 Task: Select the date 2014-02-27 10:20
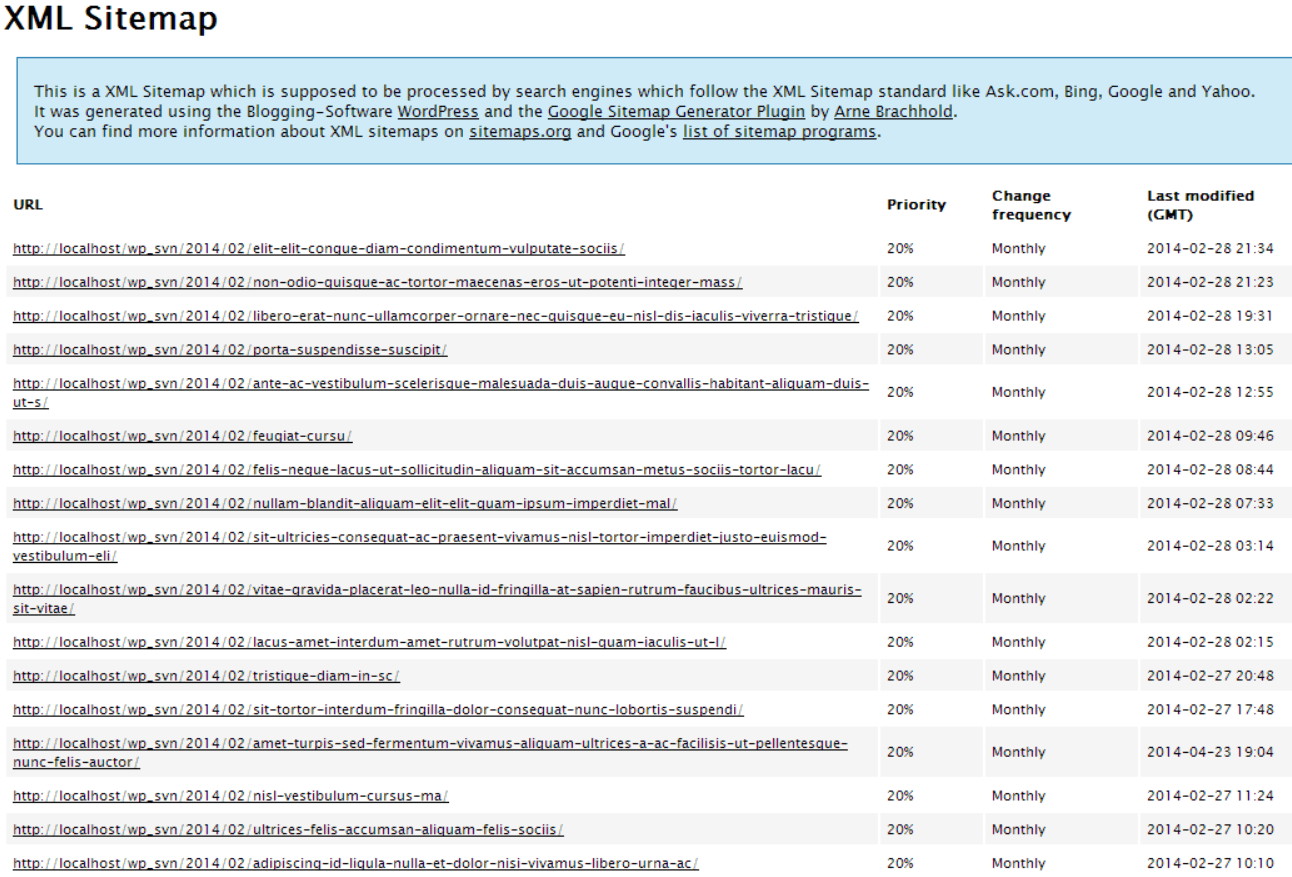(1210, 830)
